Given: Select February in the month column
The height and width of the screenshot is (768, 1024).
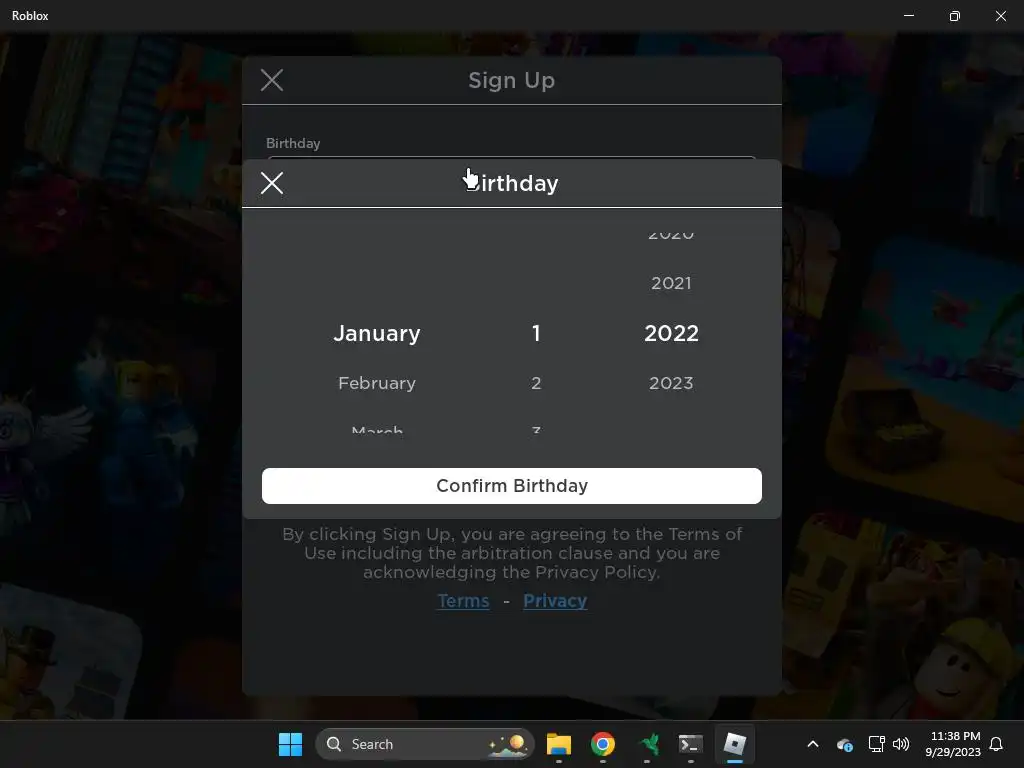Looking at the screenshot, I should tap(377, 383).
